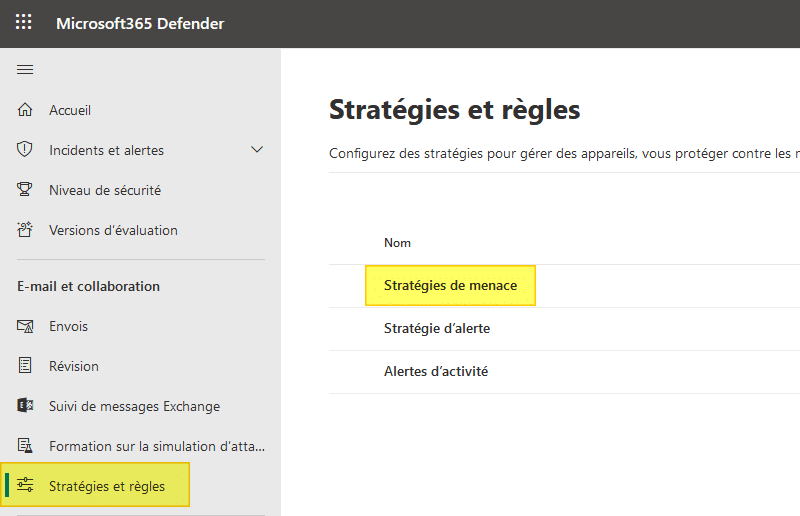Collapse the navigation hamburger menu

click(25, 69)
